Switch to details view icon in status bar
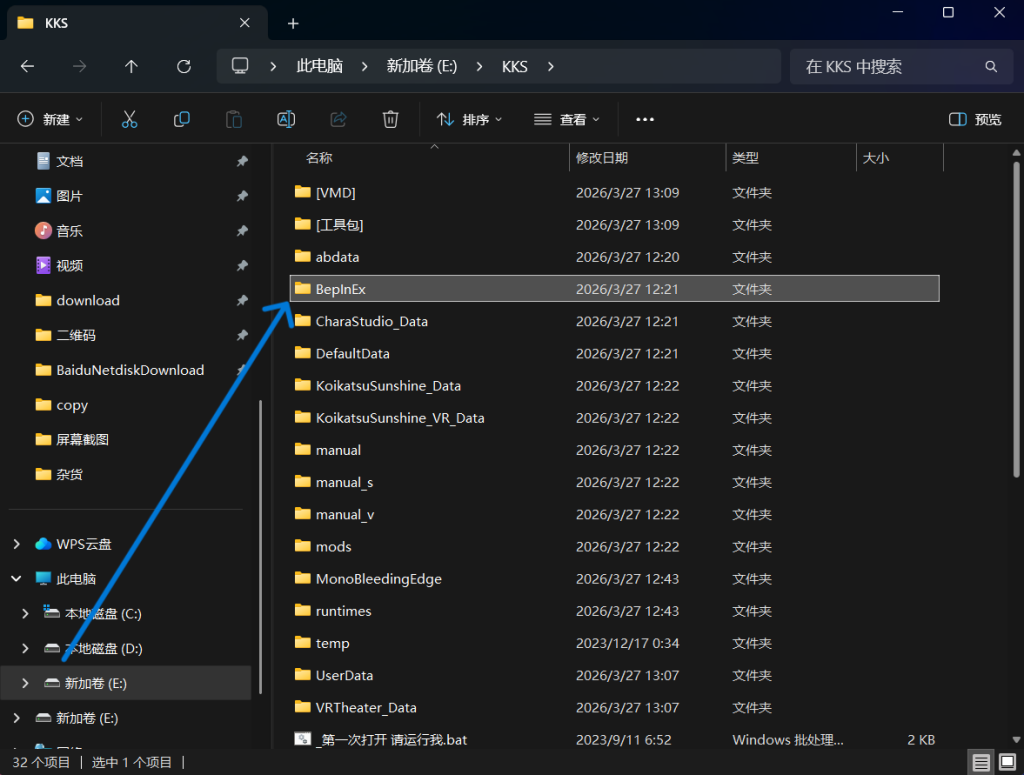Image resolution: width=1024 pixels, height=775 pixels. [980, 762]
